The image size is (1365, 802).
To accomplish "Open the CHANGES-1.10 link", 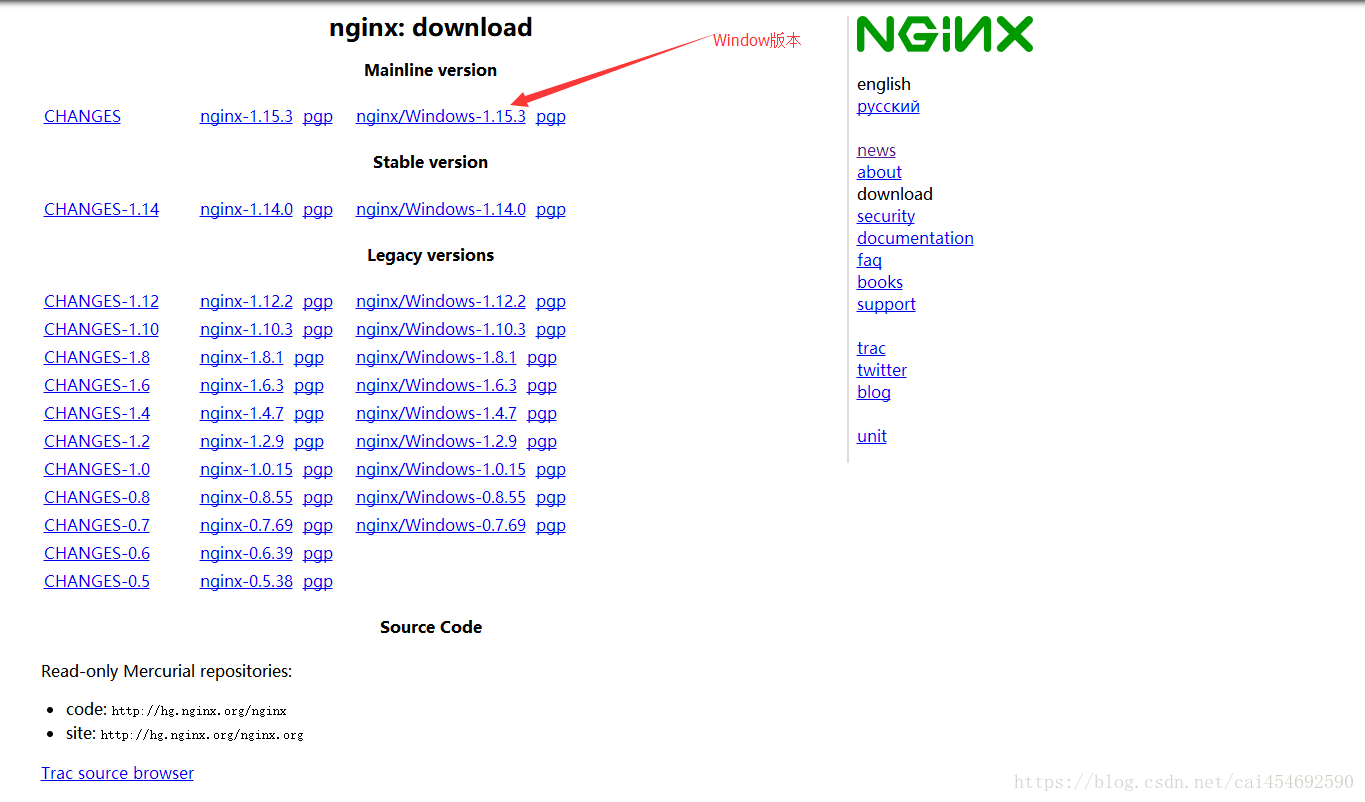I will pos(101,329).
